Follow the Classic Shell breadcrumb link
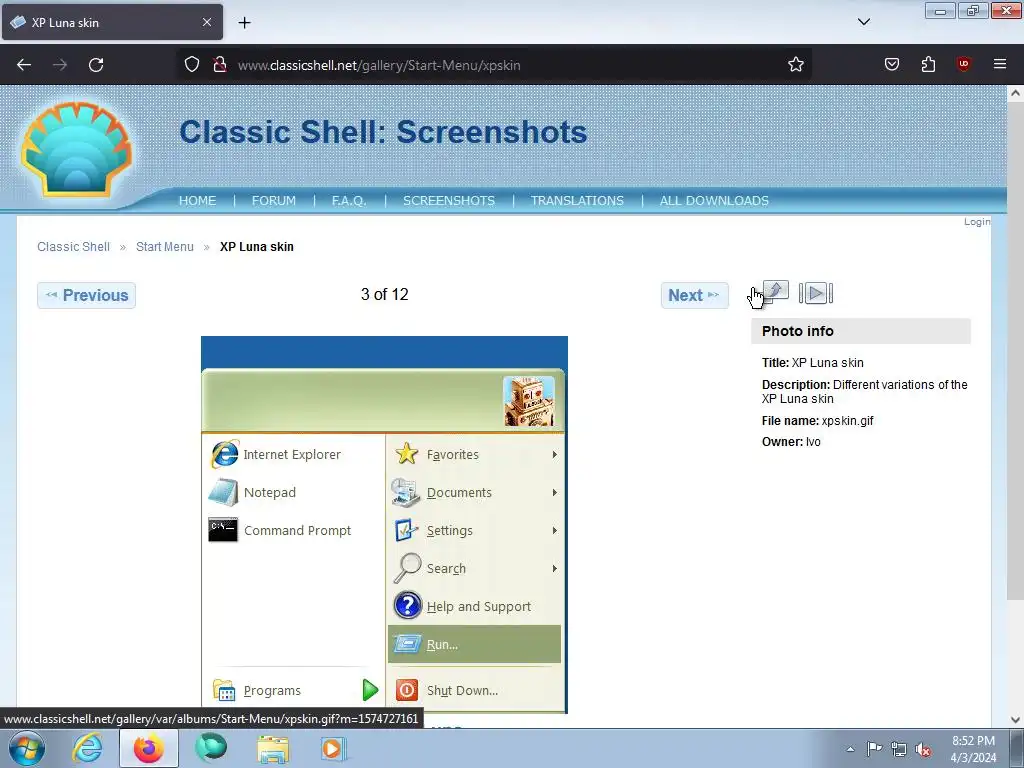 click(x=73, y=247)
